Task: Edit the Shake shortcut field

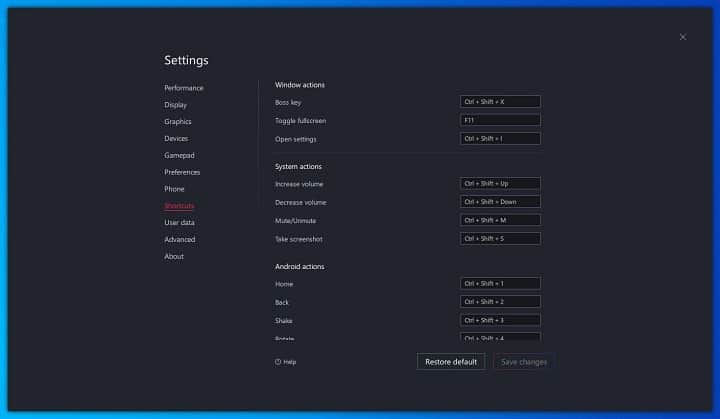Action: click(500, 320)
